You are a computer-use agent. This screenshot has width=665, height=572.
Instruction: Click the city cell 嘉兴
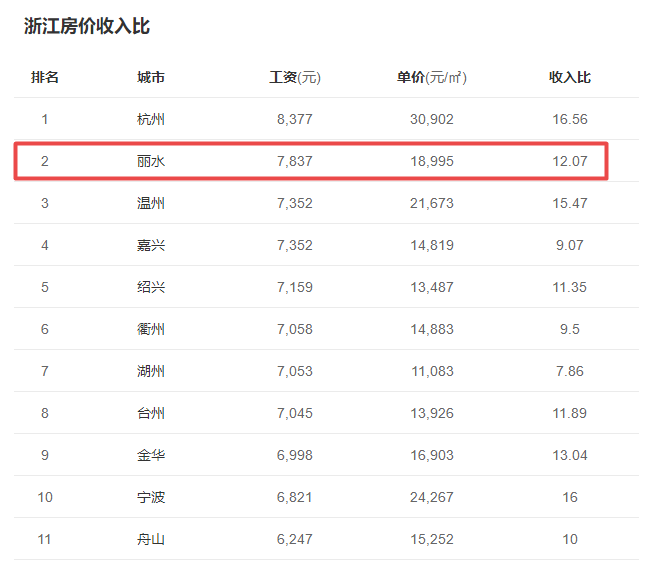(x=151, y=245)
